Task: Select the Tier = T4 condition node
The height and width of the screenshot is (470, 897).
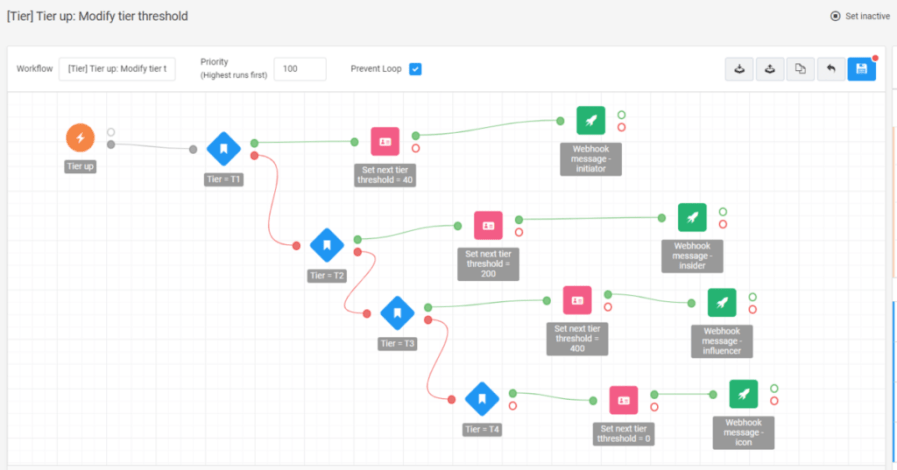Action: [x=482, y=399]
